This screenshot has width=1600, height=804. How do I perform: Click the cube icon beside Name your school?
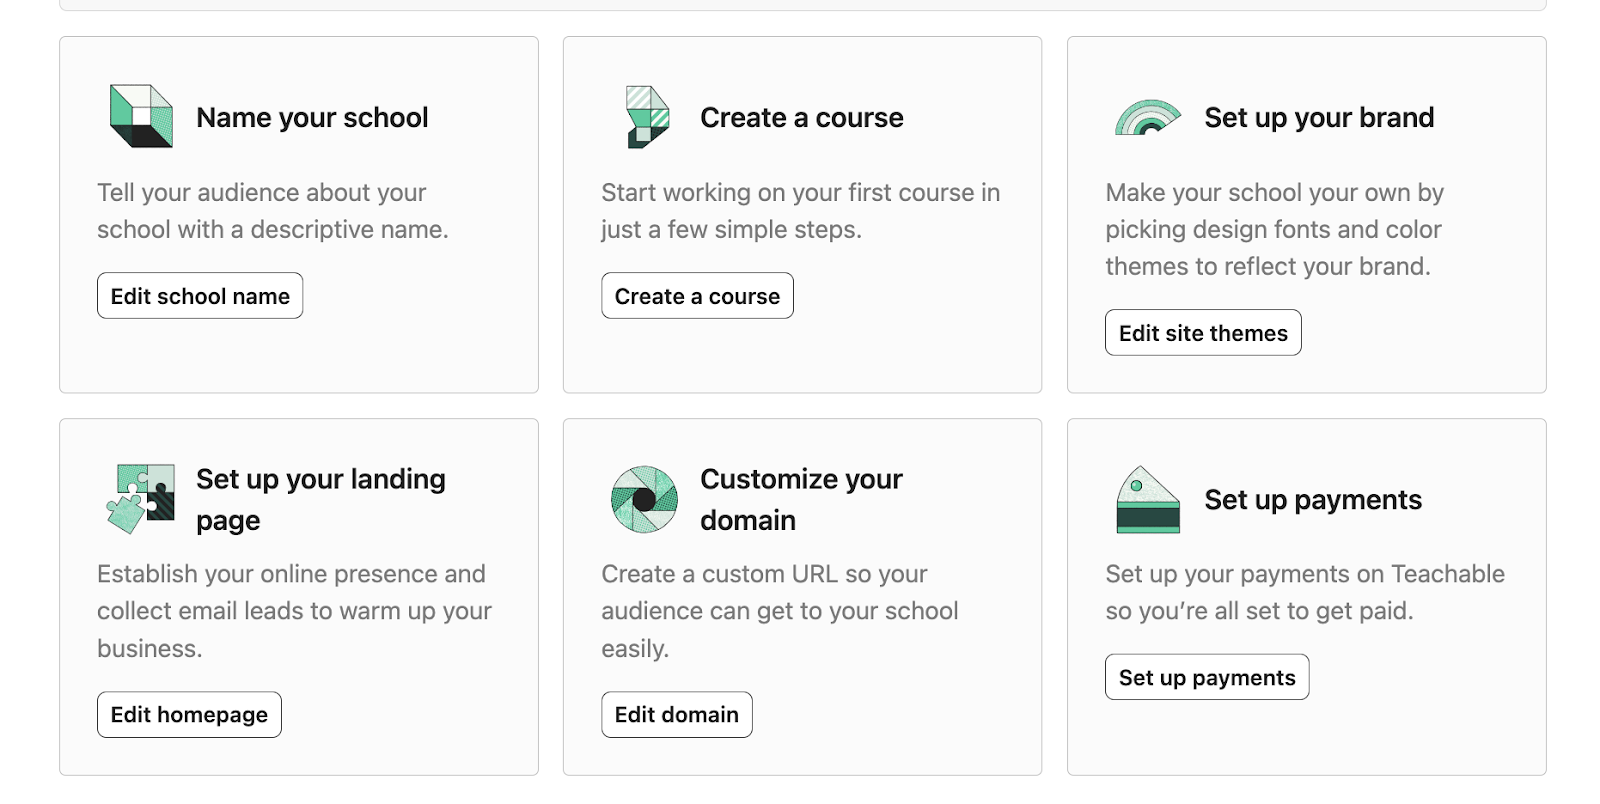pyautogui.click(x=140, y=116)
